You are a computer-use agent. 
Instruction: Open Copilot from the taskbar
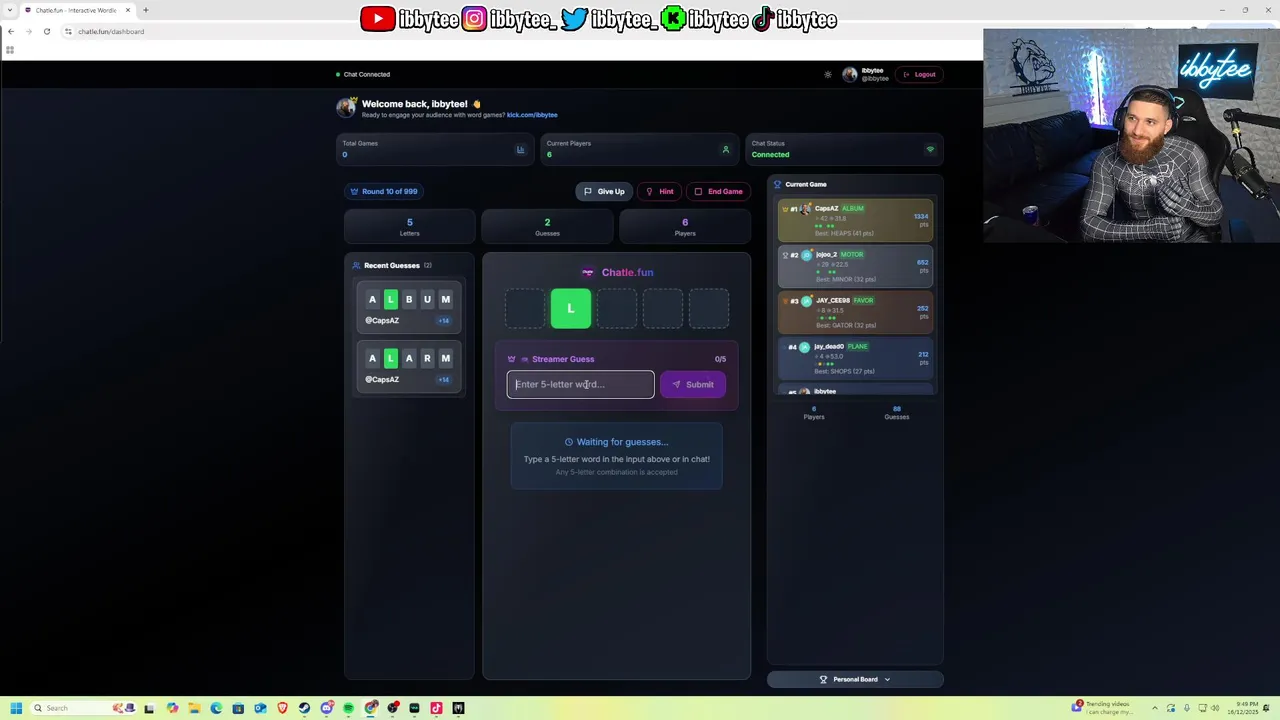click(x=172, y=708)
